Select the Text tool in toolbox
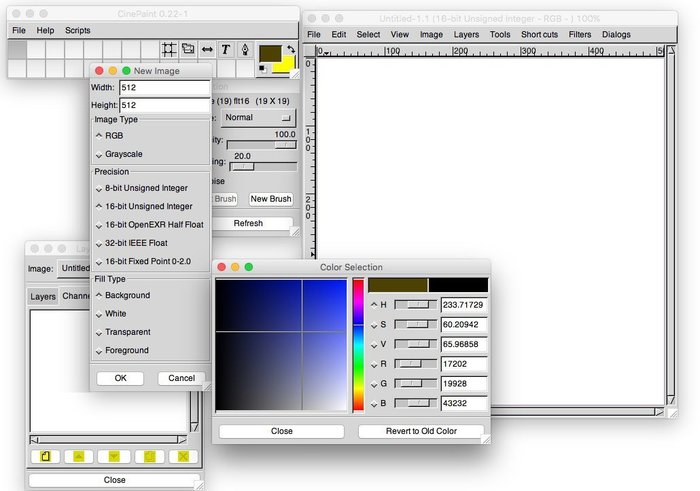Viewport: 700px width, 491px height. pos(226,50)
